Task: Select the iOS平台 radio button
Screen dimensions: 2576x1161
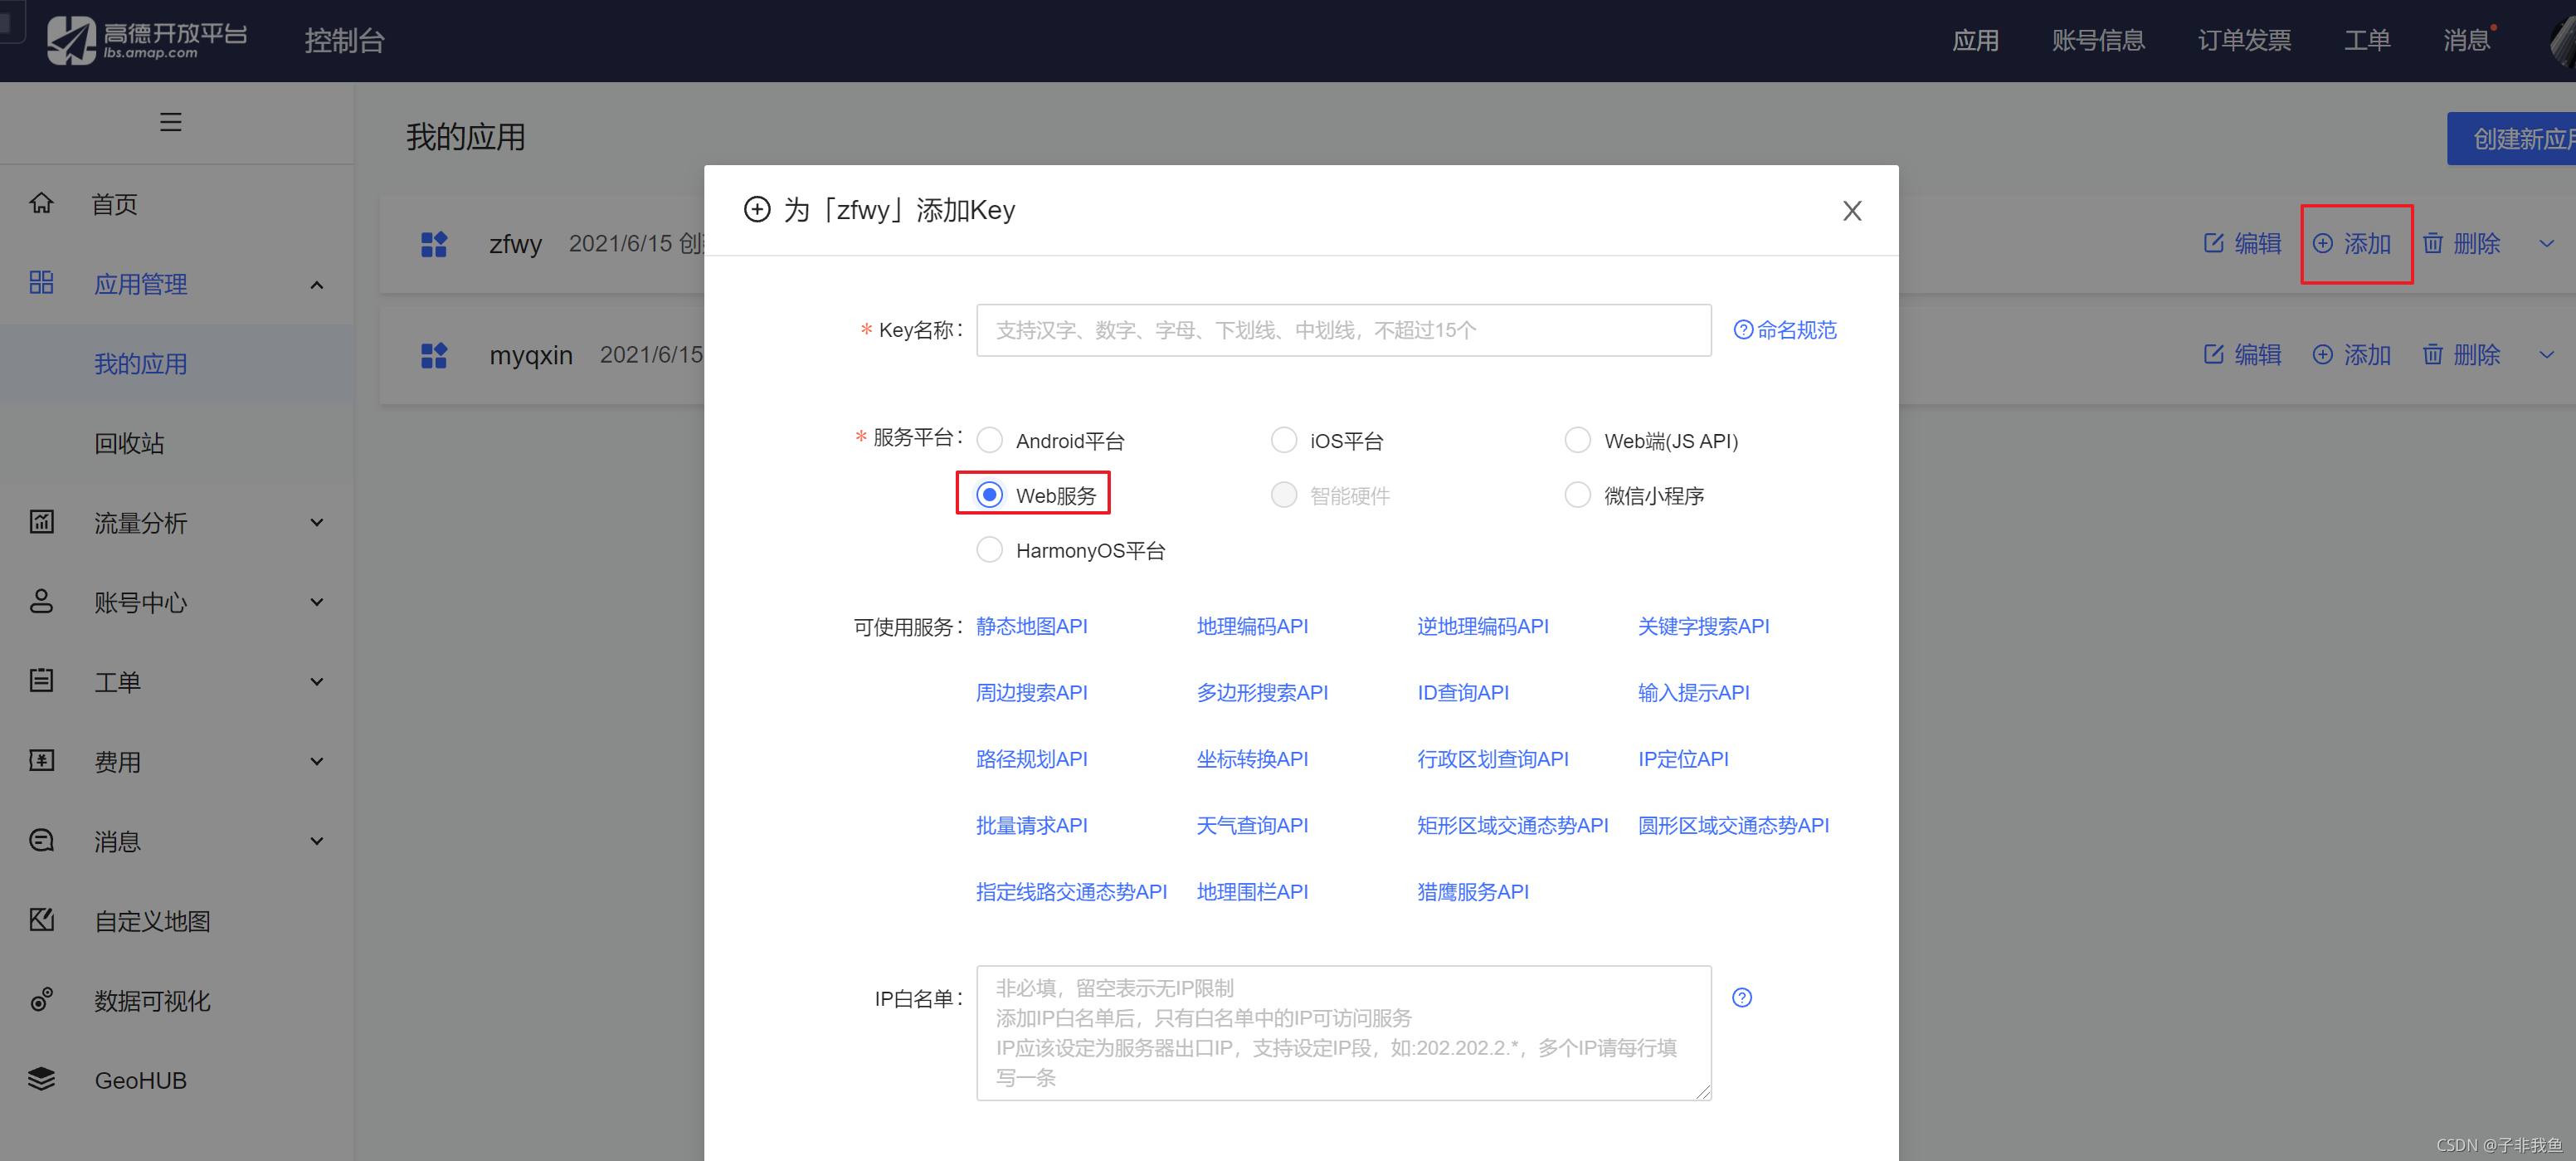Action: 1284,440
